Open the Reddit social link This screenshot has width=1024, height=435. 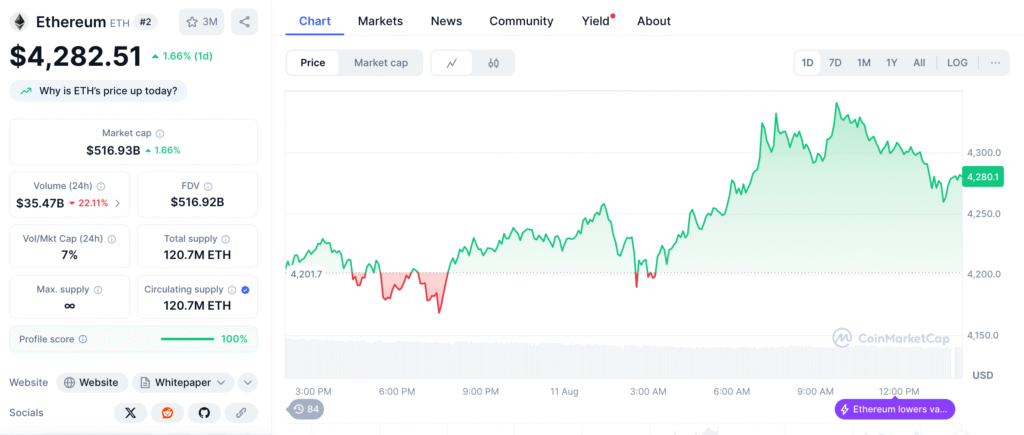[167, 412]
